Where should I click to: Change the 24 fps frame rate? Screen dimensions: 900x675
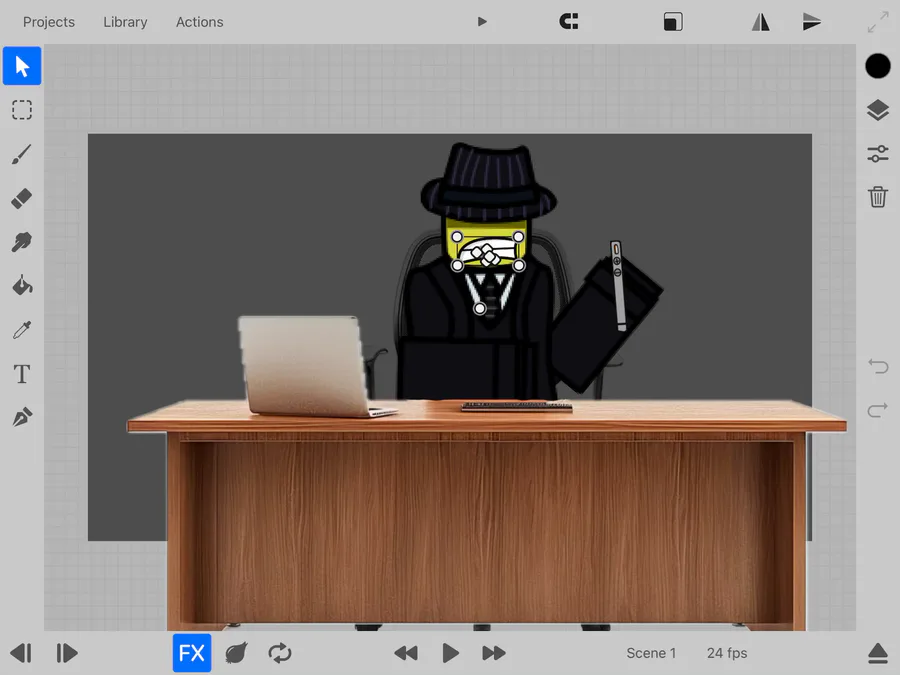pyautogui.click(x=727, y=653)
